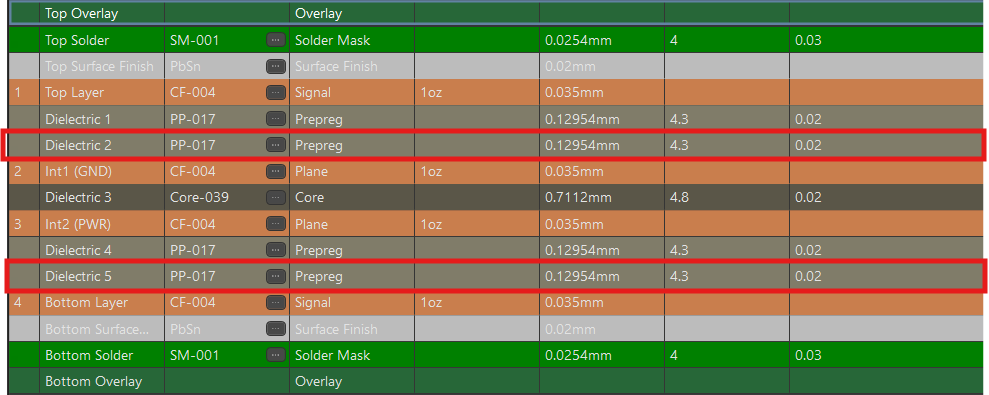Open material picker for Top Surface Finish PbSn
989x395 pixels.
[276, 66]
